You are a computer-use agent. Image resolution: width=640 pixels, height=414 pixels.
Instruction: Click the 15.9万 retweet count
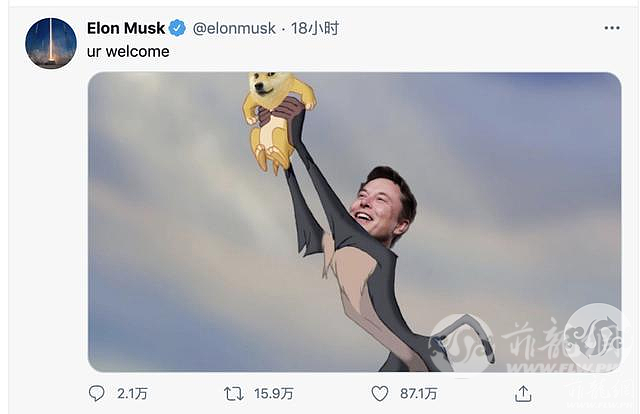273,394
